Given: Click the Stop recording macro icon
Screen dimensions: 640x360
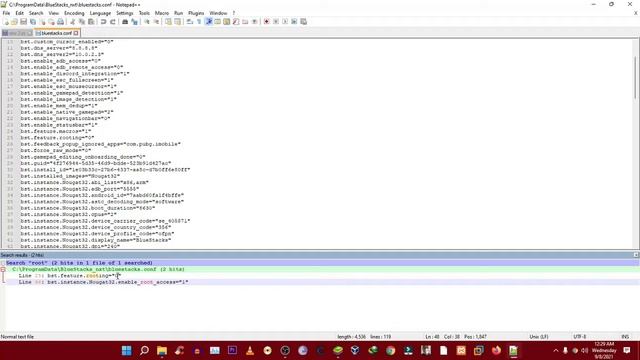Looking at the screenshot, I should (276, 22).
